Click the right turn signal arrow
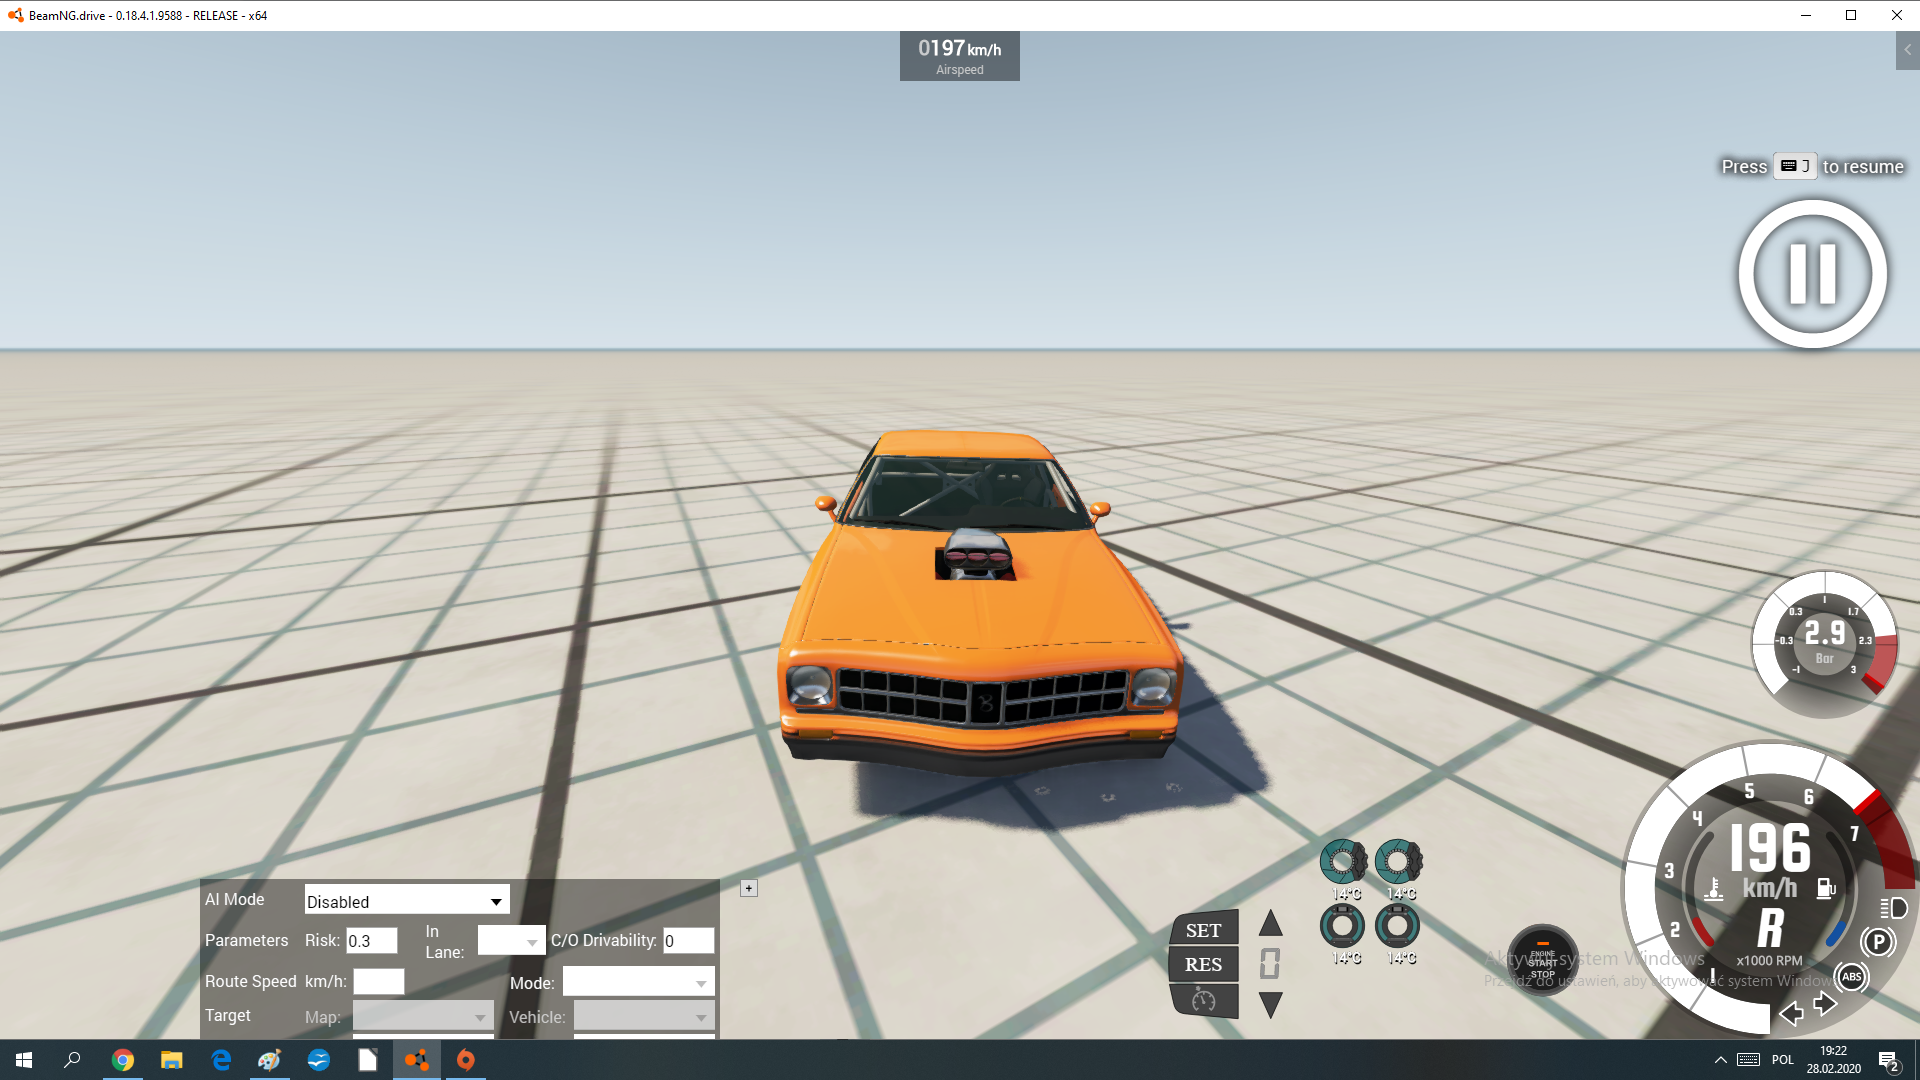 point(1825,1003)
